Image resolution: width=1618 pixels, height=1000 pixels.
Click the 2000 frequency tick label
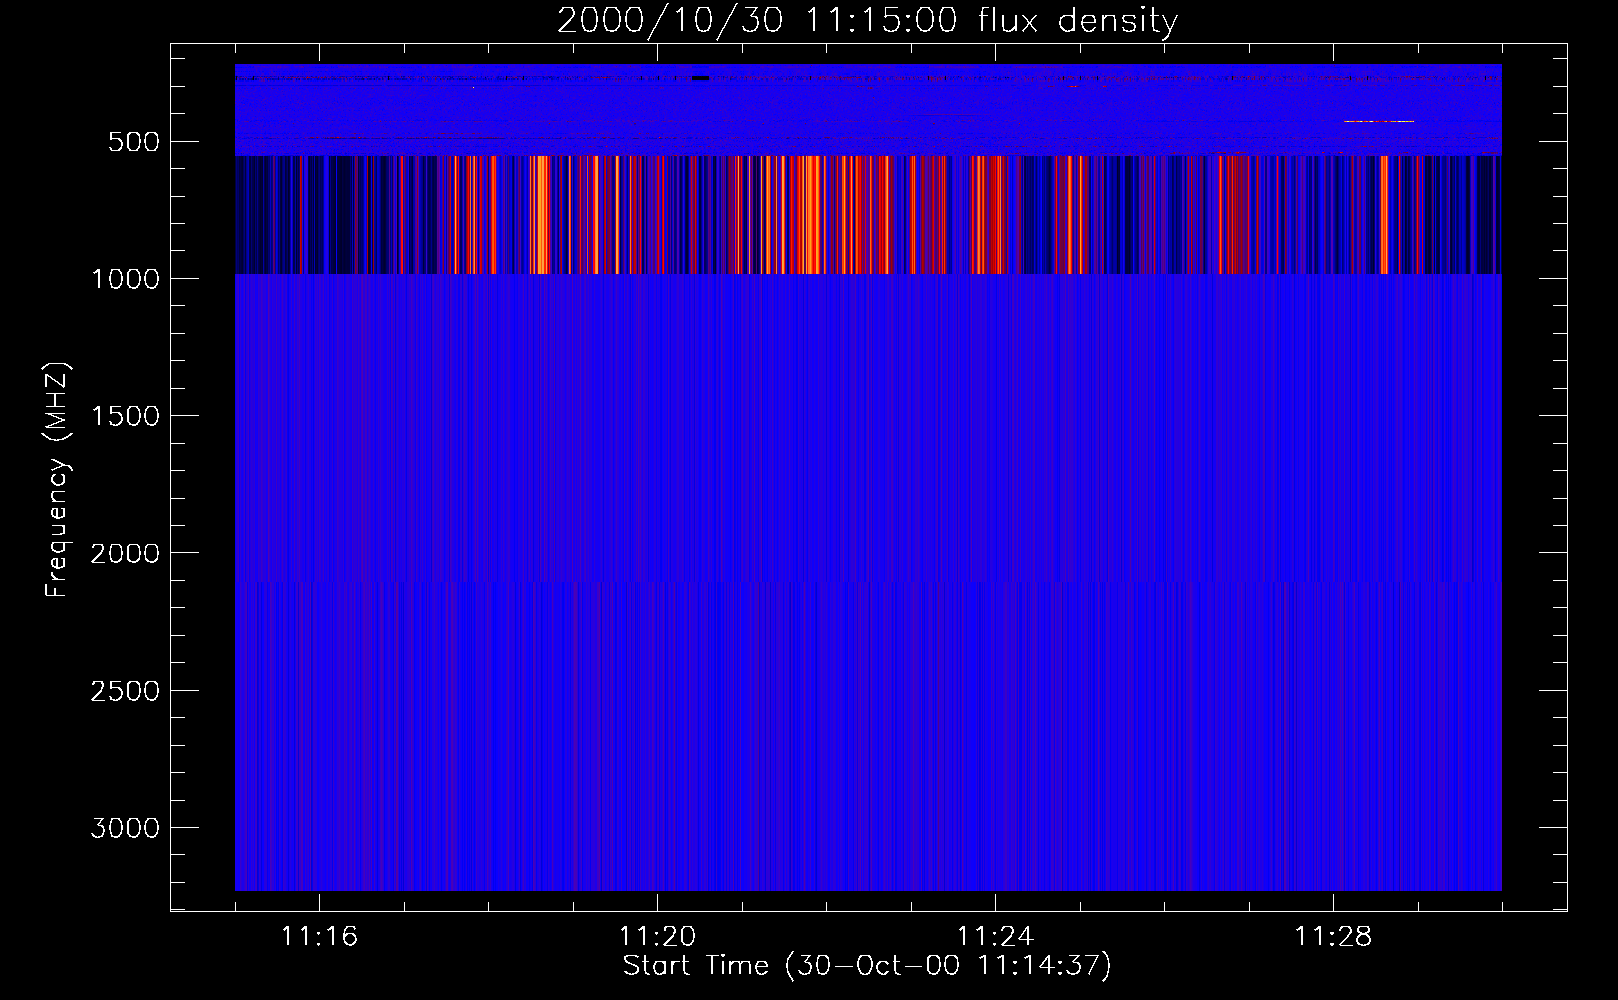125,554
